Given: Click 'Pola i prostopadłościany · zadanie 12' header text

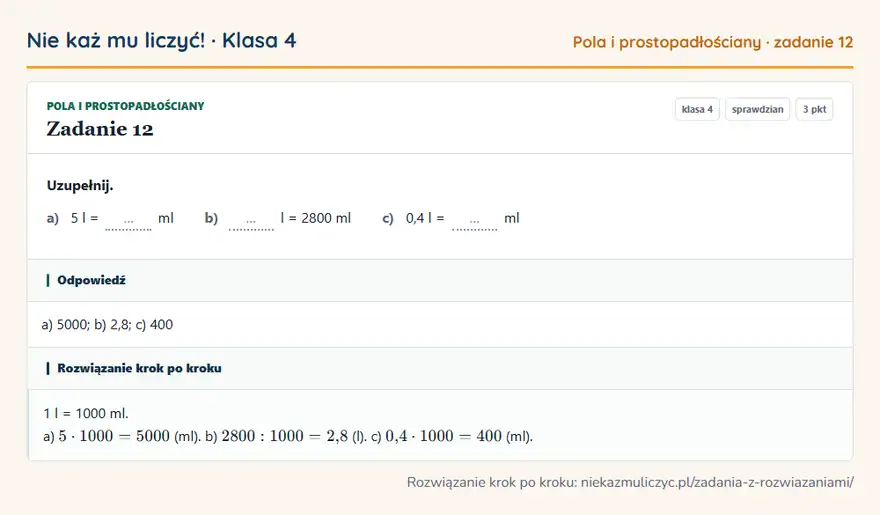Looking at the screenshot, I should coord(713,42).
